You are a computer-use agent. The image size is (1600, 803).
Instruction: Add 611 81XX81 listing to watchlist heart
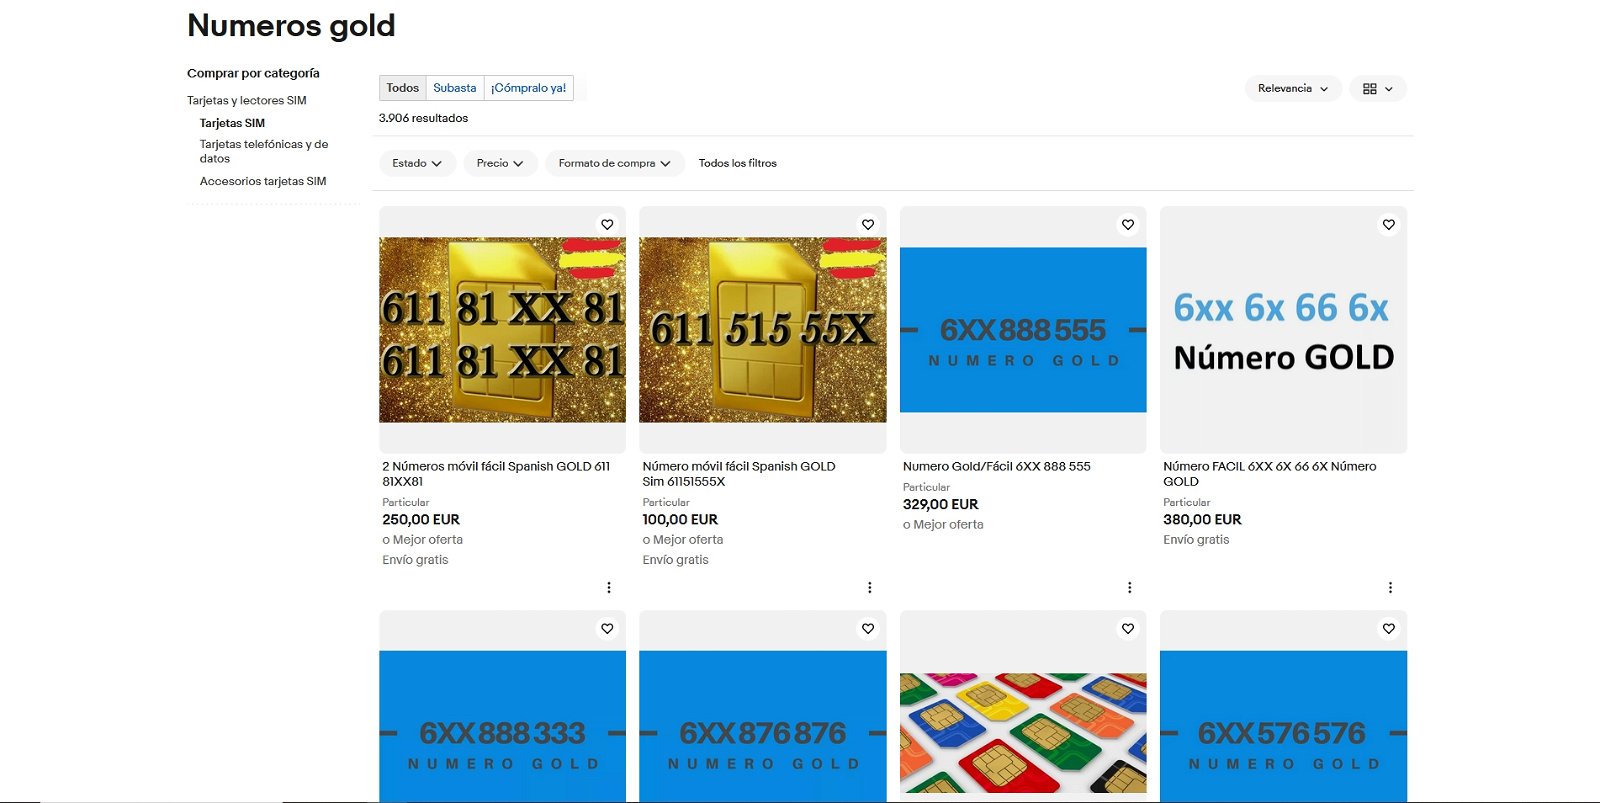[607, 225]
